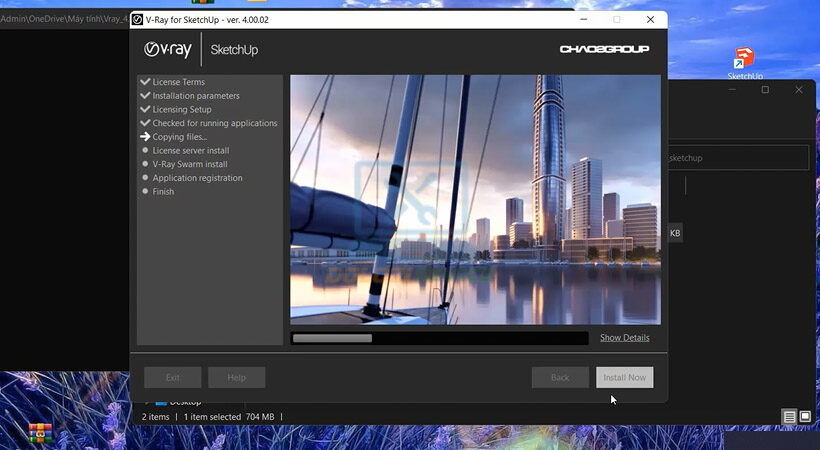Screen dimensions: 820x450
Task: Click the Help button
Action: pos(236,377)
